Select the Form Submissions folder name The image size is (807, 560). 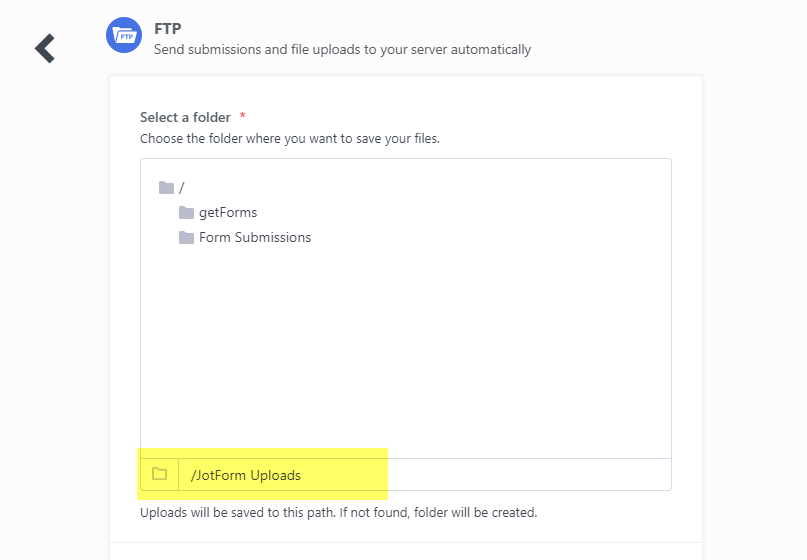[x=255, y=238]
